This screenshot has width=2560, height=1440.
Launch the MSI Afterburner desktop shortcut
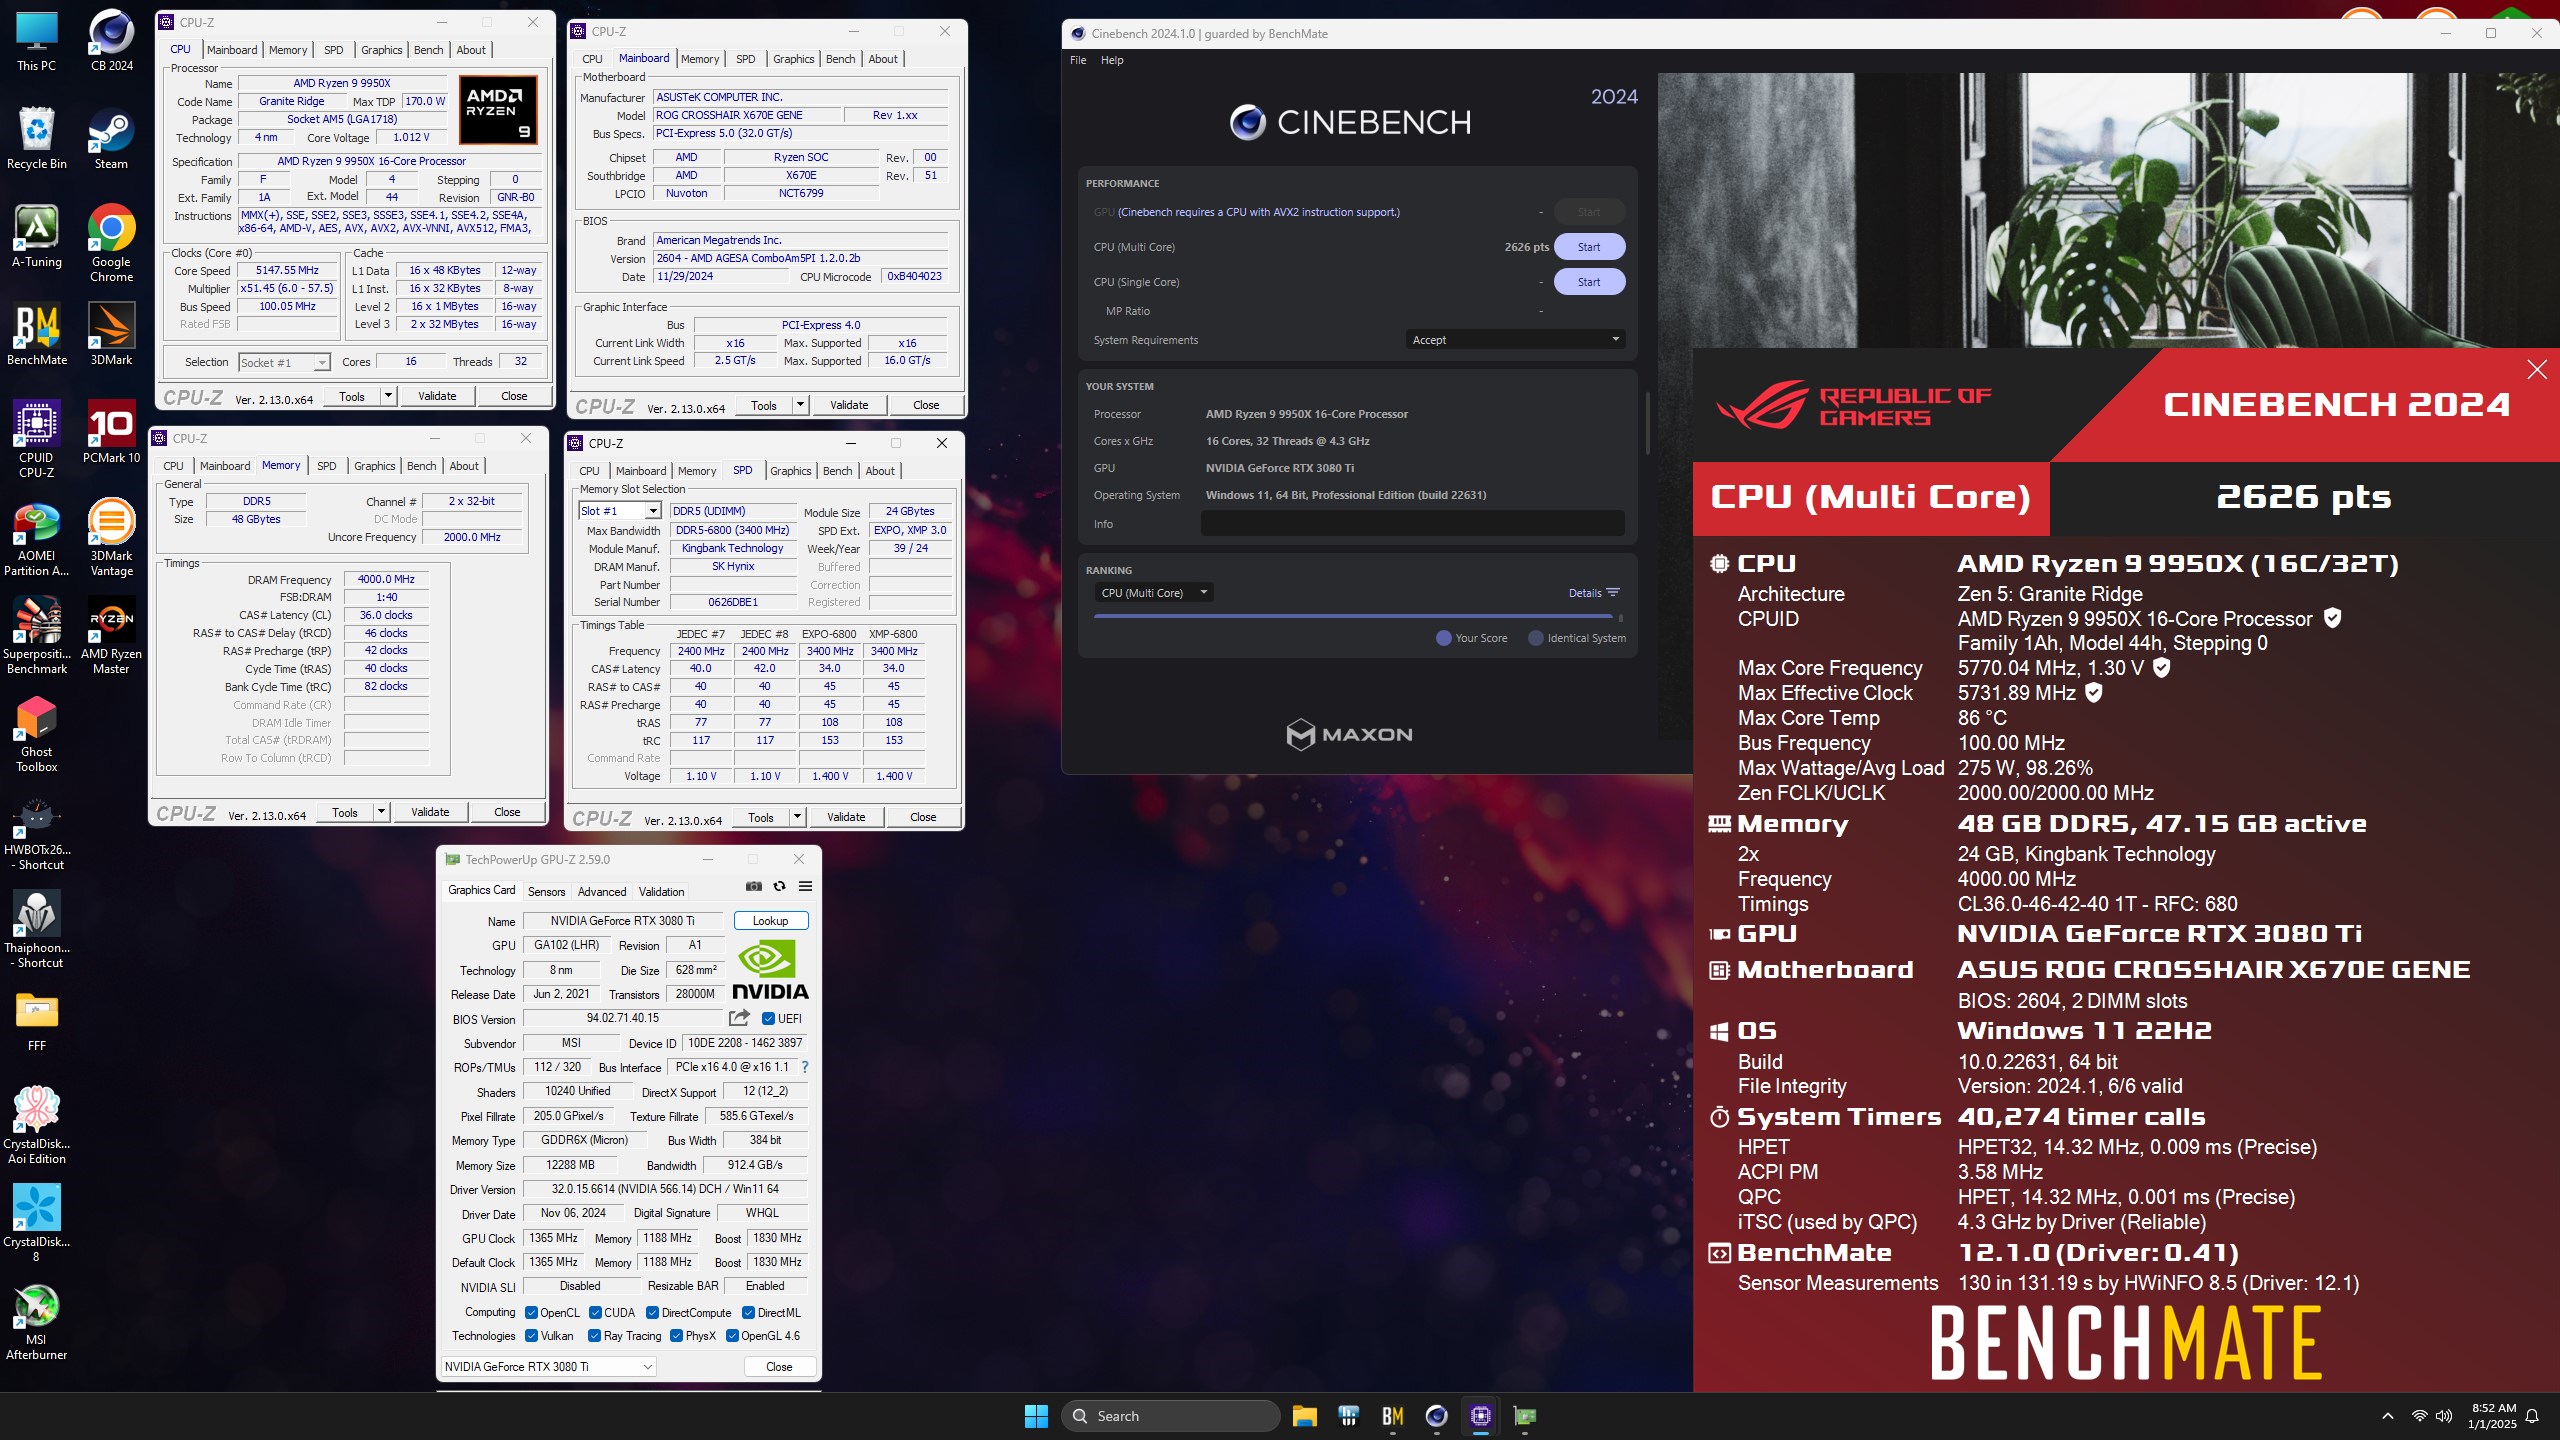(x=37, y=1322)
